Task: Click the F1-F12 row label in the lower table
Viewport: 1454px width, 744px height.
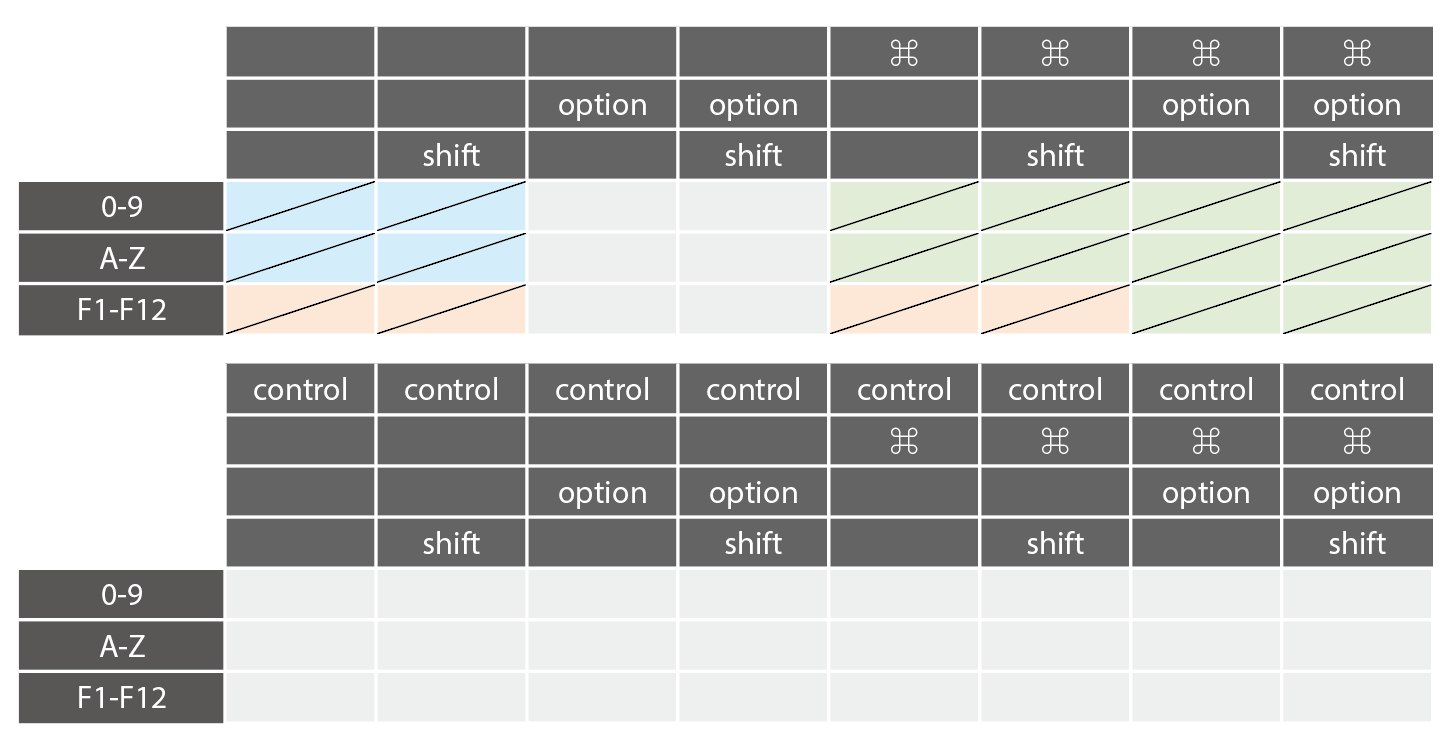Action: (x=121, y=697)
